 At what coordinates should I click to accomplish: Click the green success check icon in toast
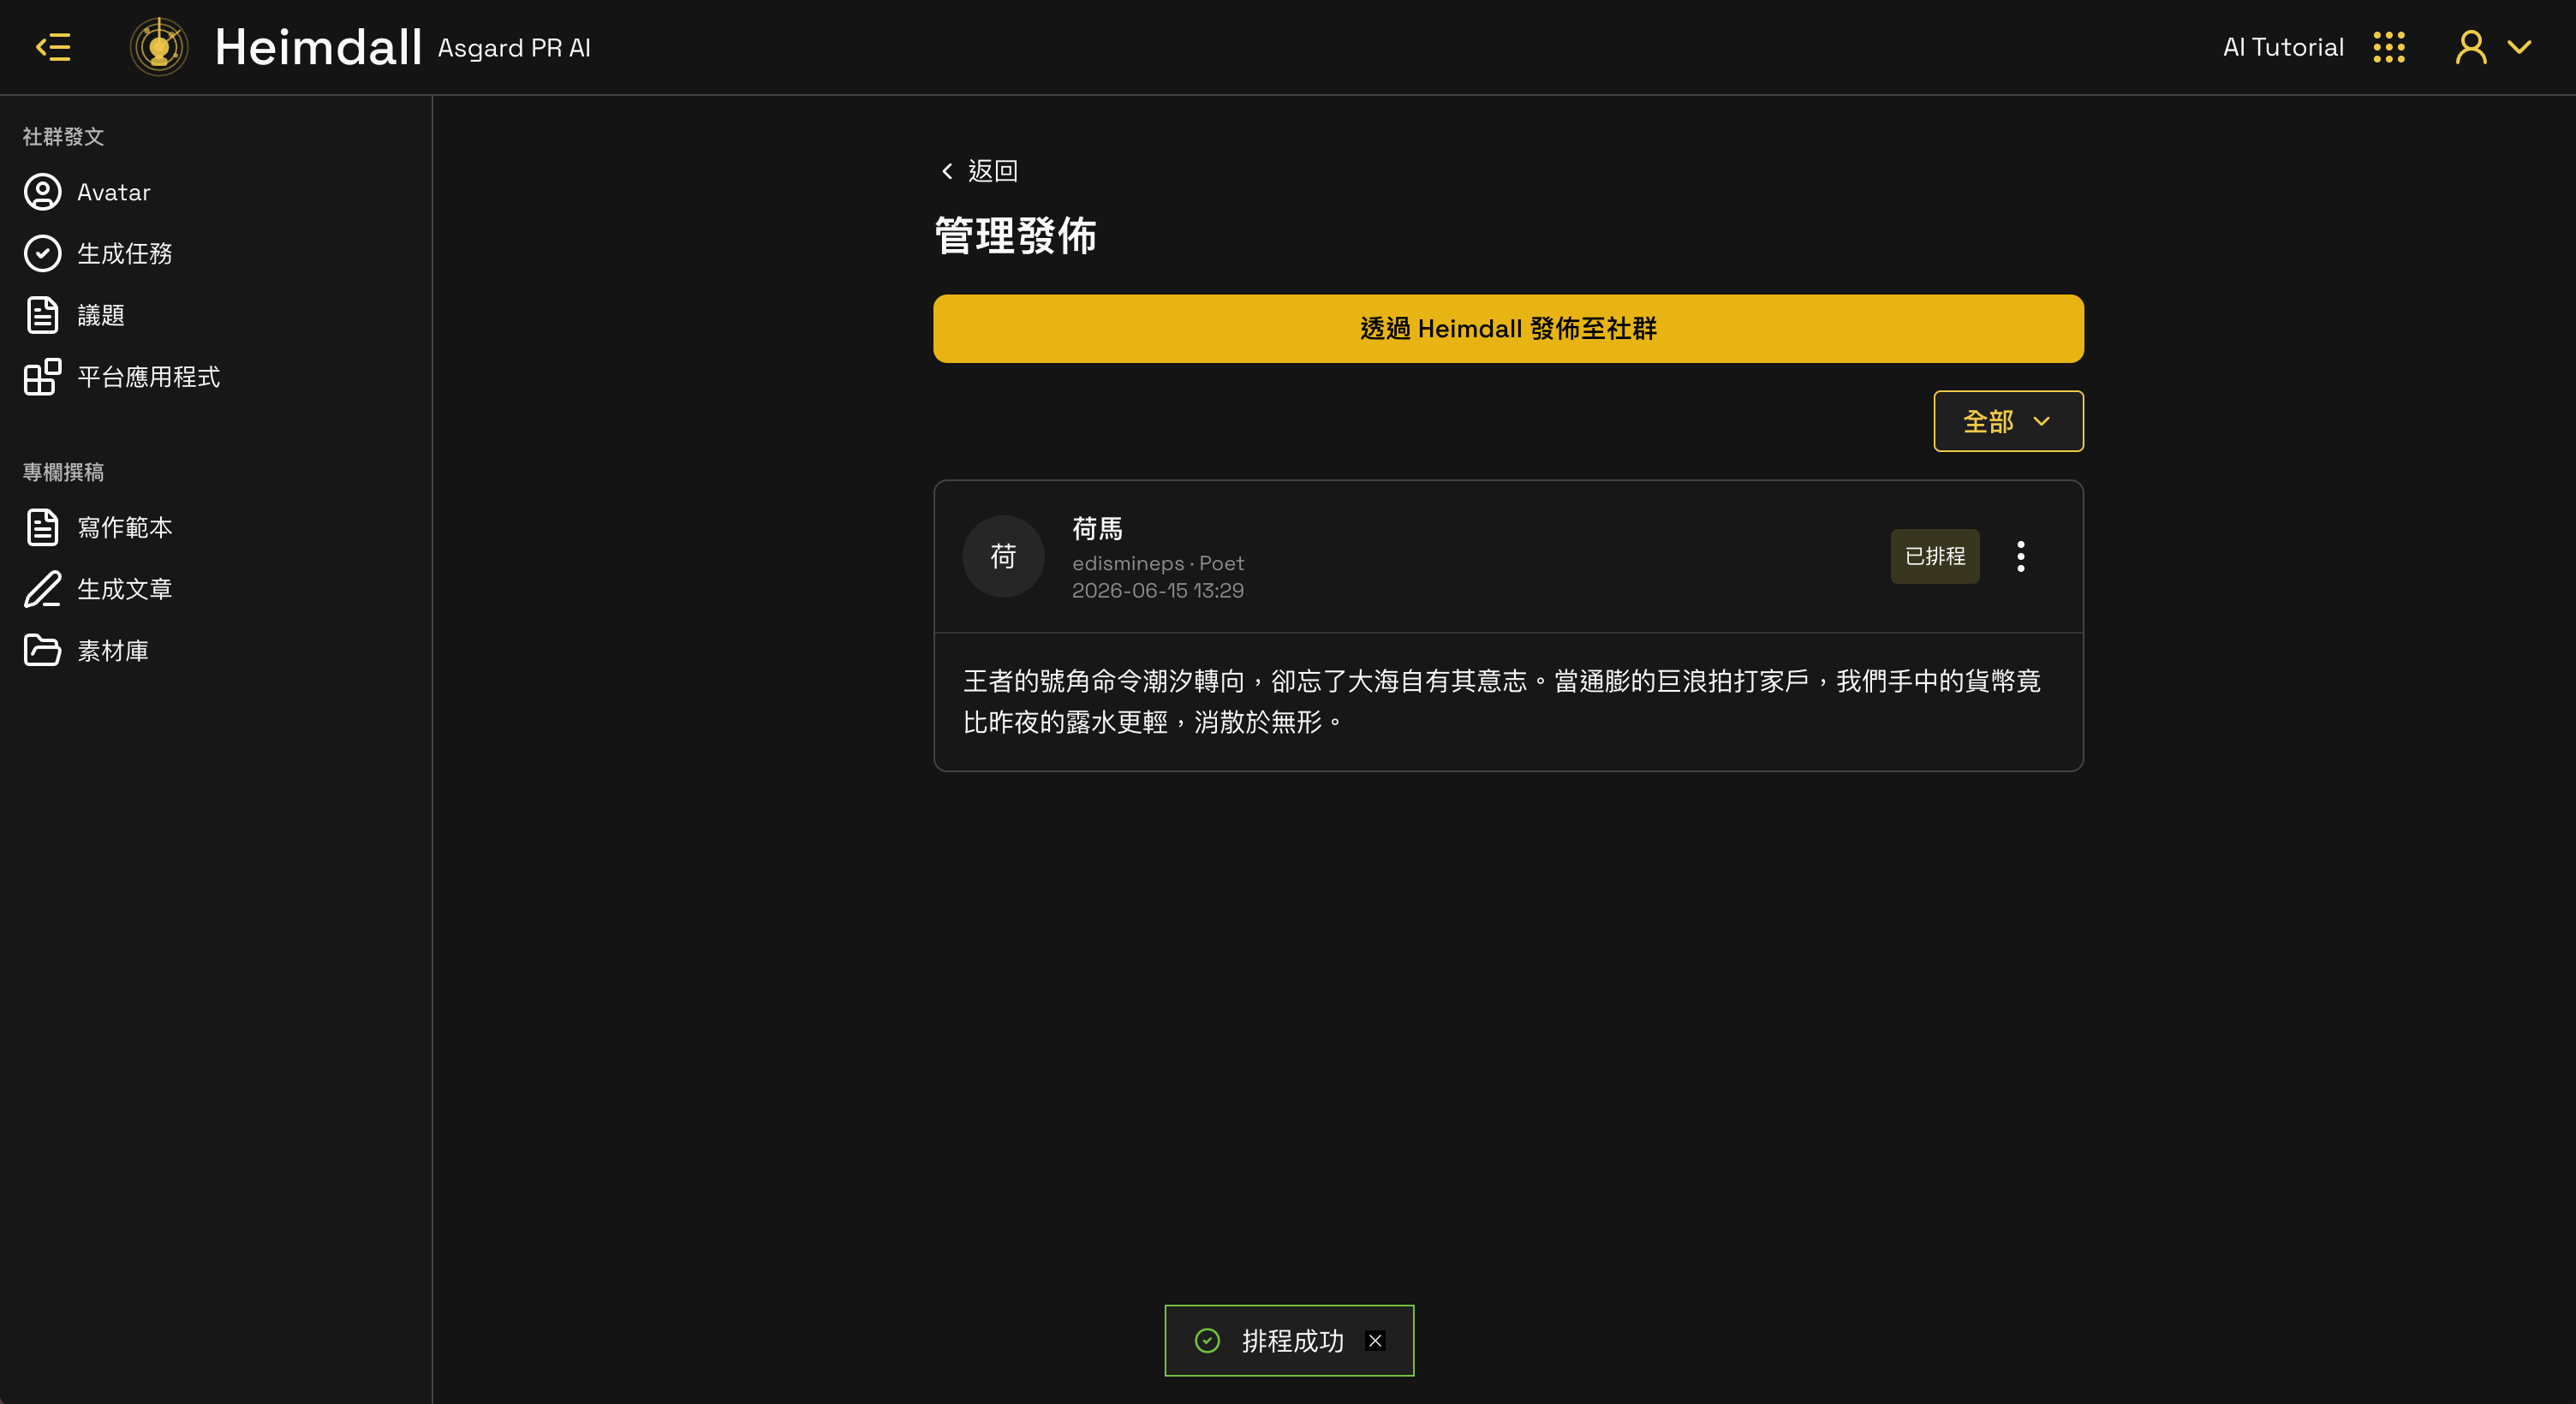click(1207, 1340)
